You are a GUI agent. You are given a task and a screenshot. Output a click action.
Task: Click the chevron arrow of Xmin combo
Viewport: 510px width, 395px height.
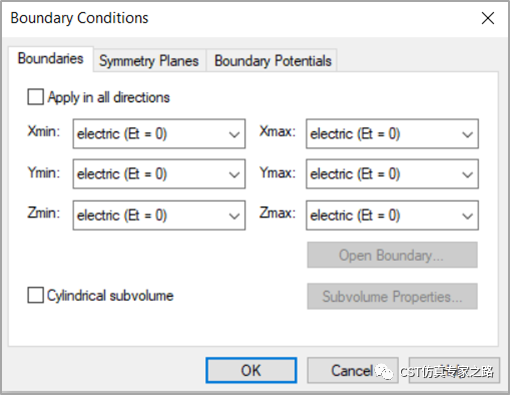[x=234, y=134]
